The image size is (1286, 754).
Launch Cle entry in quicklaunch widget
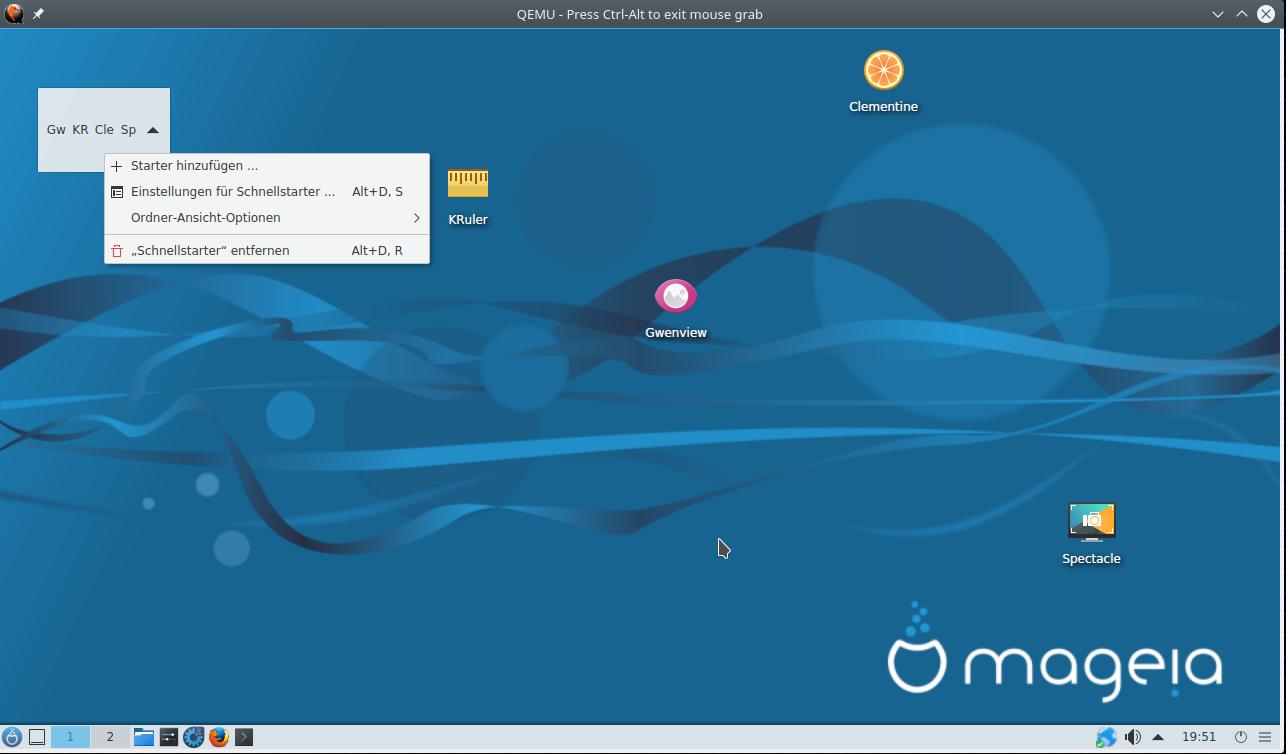point(104,129)
